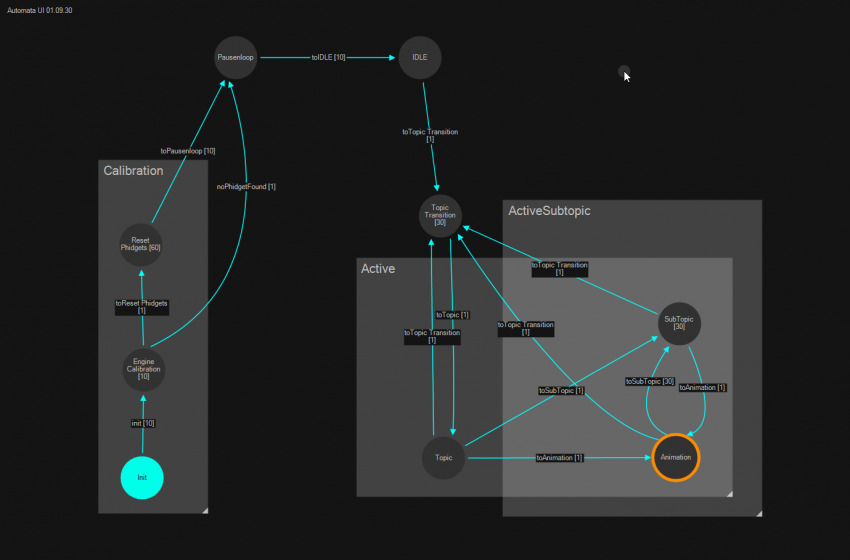Select the toPausenloop [10] transition label

(x=188, y=151)
